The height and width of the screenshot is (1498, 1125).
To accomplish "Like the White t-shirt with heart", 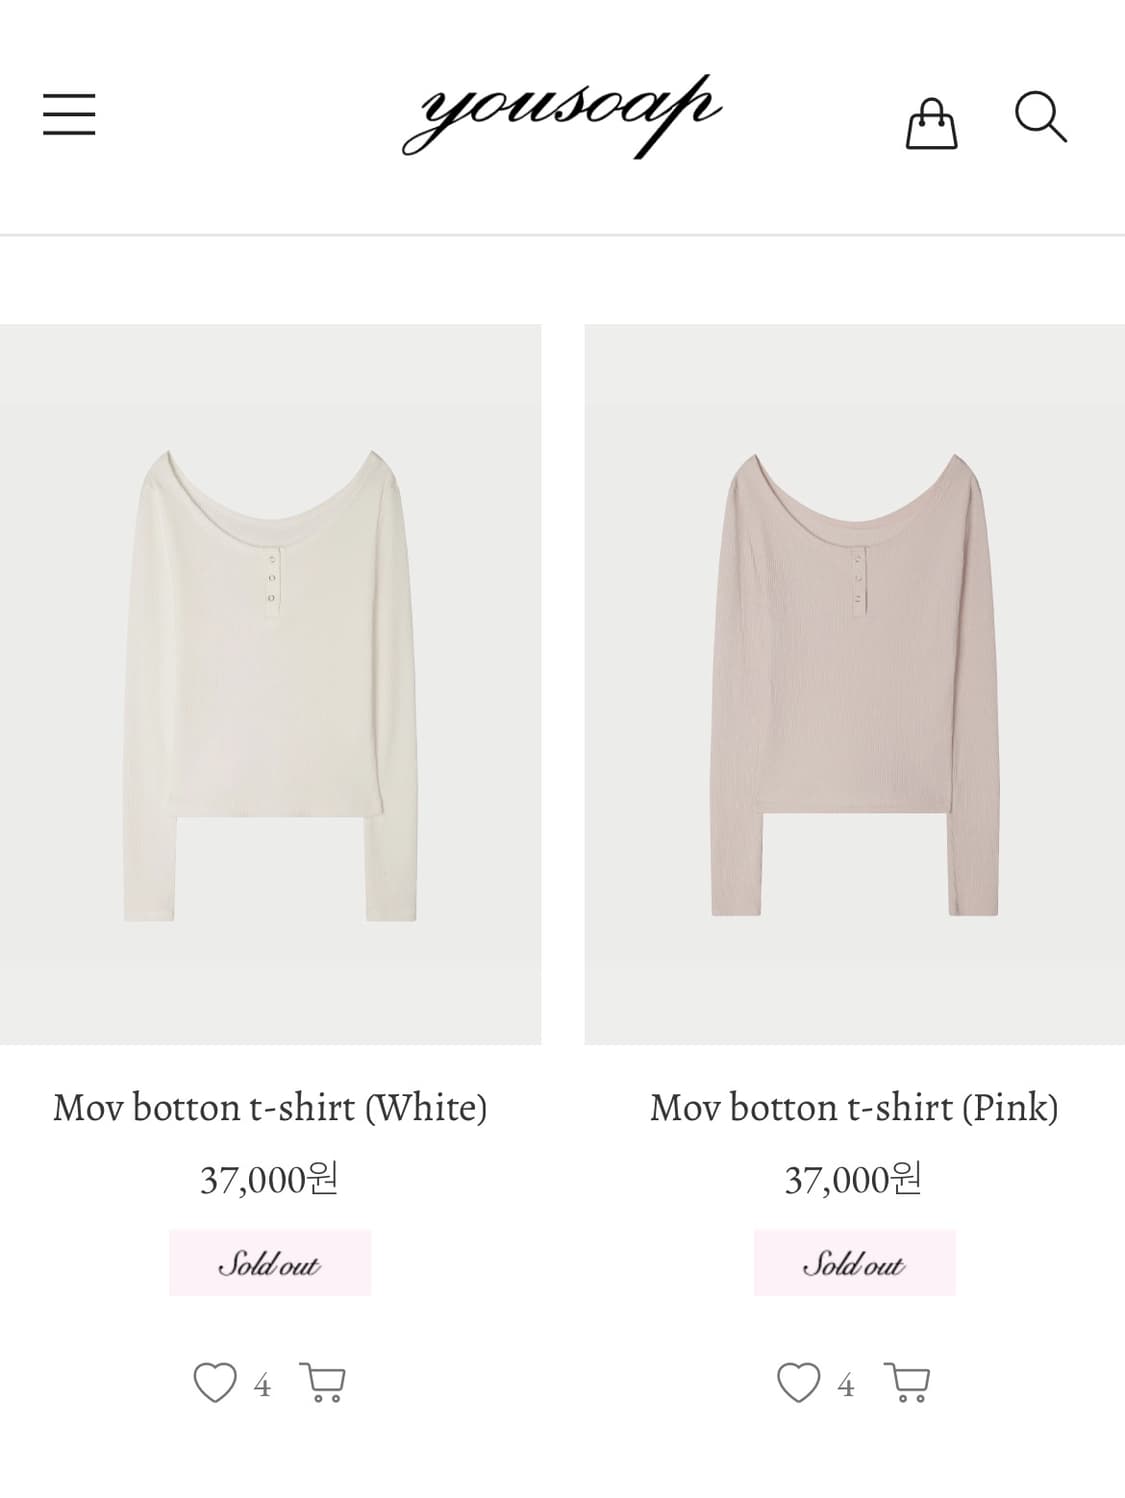I will click(x=214, y=1383).
